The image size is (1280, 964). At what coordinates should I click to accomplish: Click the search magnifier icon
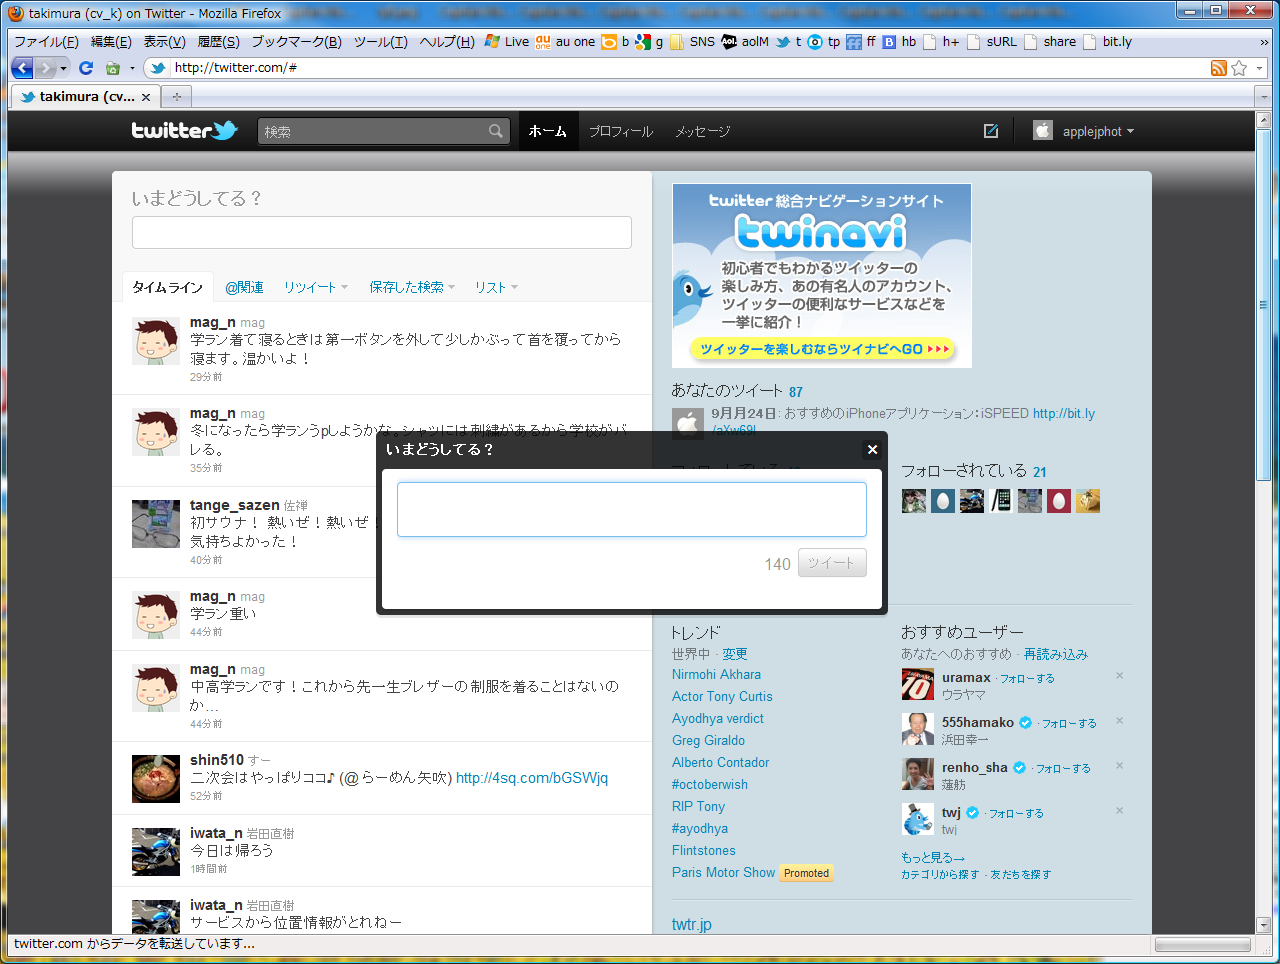coord(496,131)
